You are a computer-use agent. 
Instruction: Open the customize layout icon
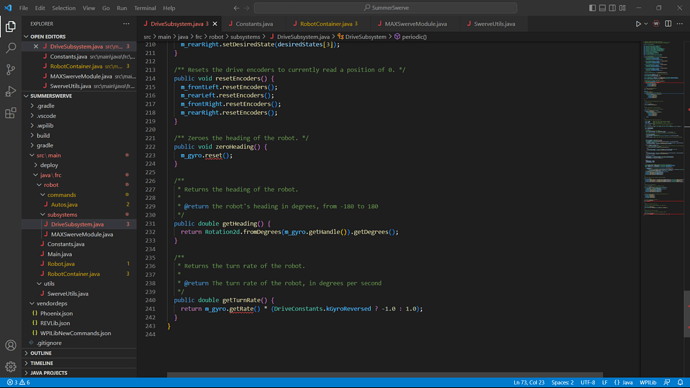[622, 8]
